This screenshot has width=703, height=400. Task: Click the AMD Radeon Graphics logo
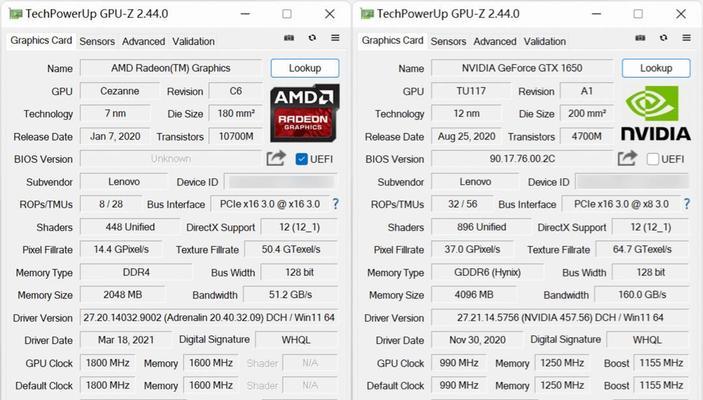(304, 113)
